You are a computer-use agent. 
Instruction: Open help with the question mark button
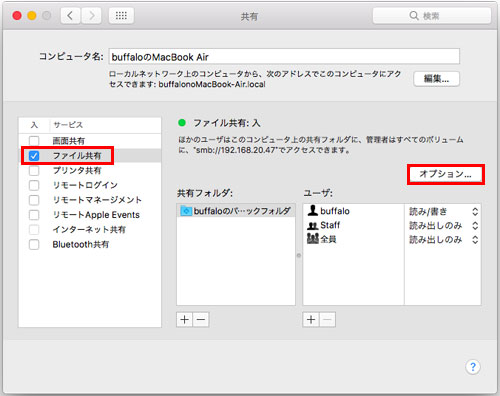(x=473, y=367)
